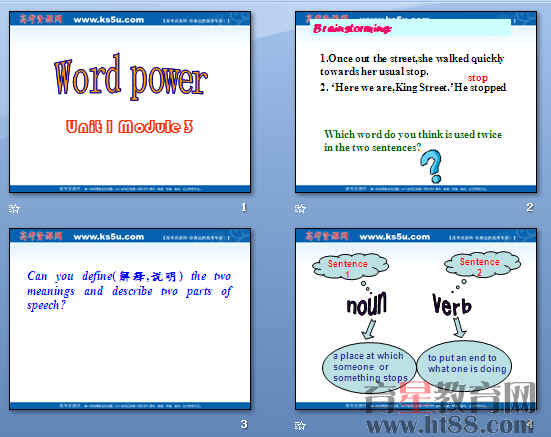Click the animation star icon under slide 2

coord(300,209)
